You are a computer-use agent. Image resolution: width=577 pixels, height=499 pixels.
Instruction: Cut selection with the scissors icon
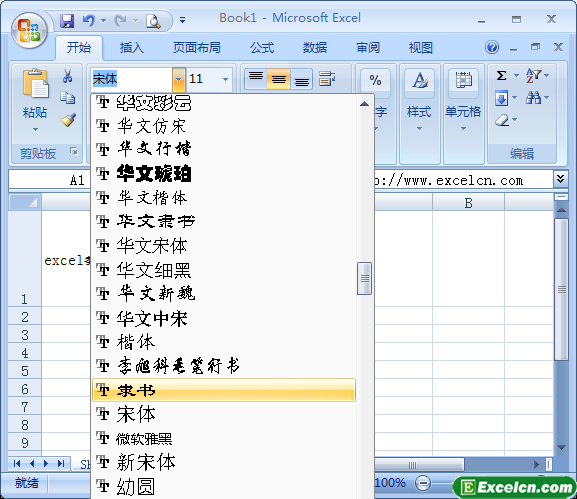(x=67, y=76)
